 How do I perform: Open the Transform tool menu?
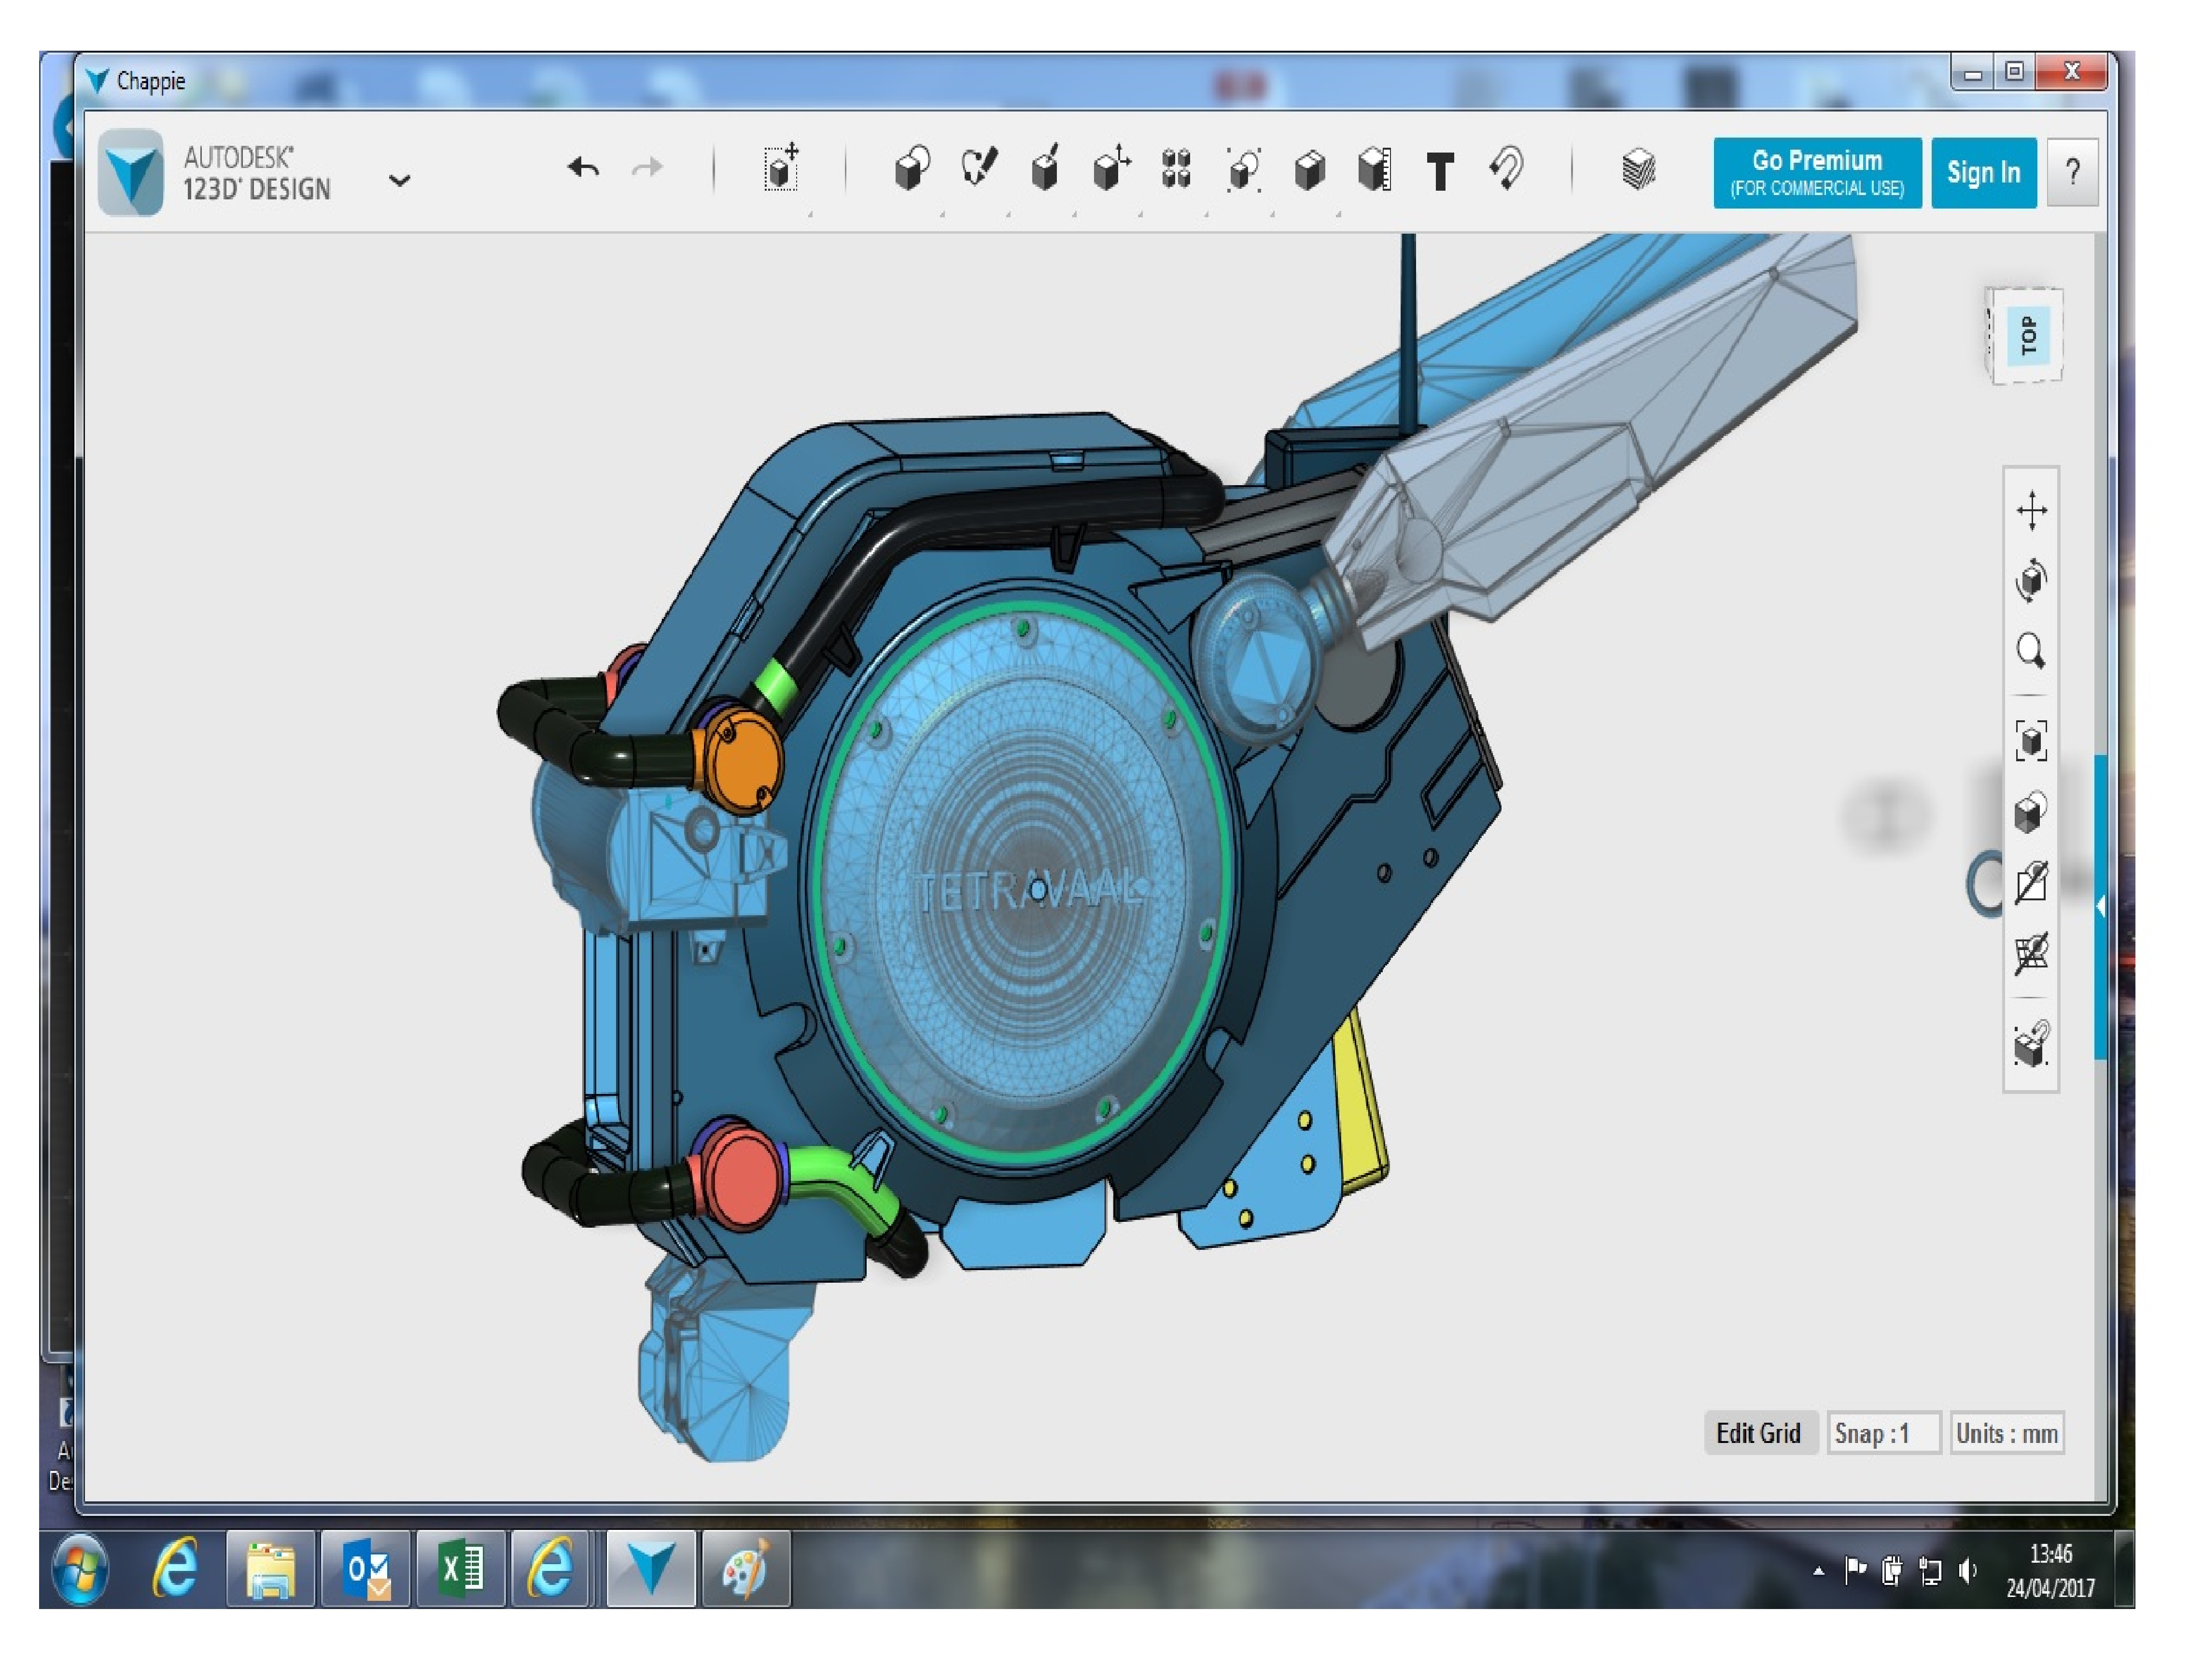coord(781,168)
